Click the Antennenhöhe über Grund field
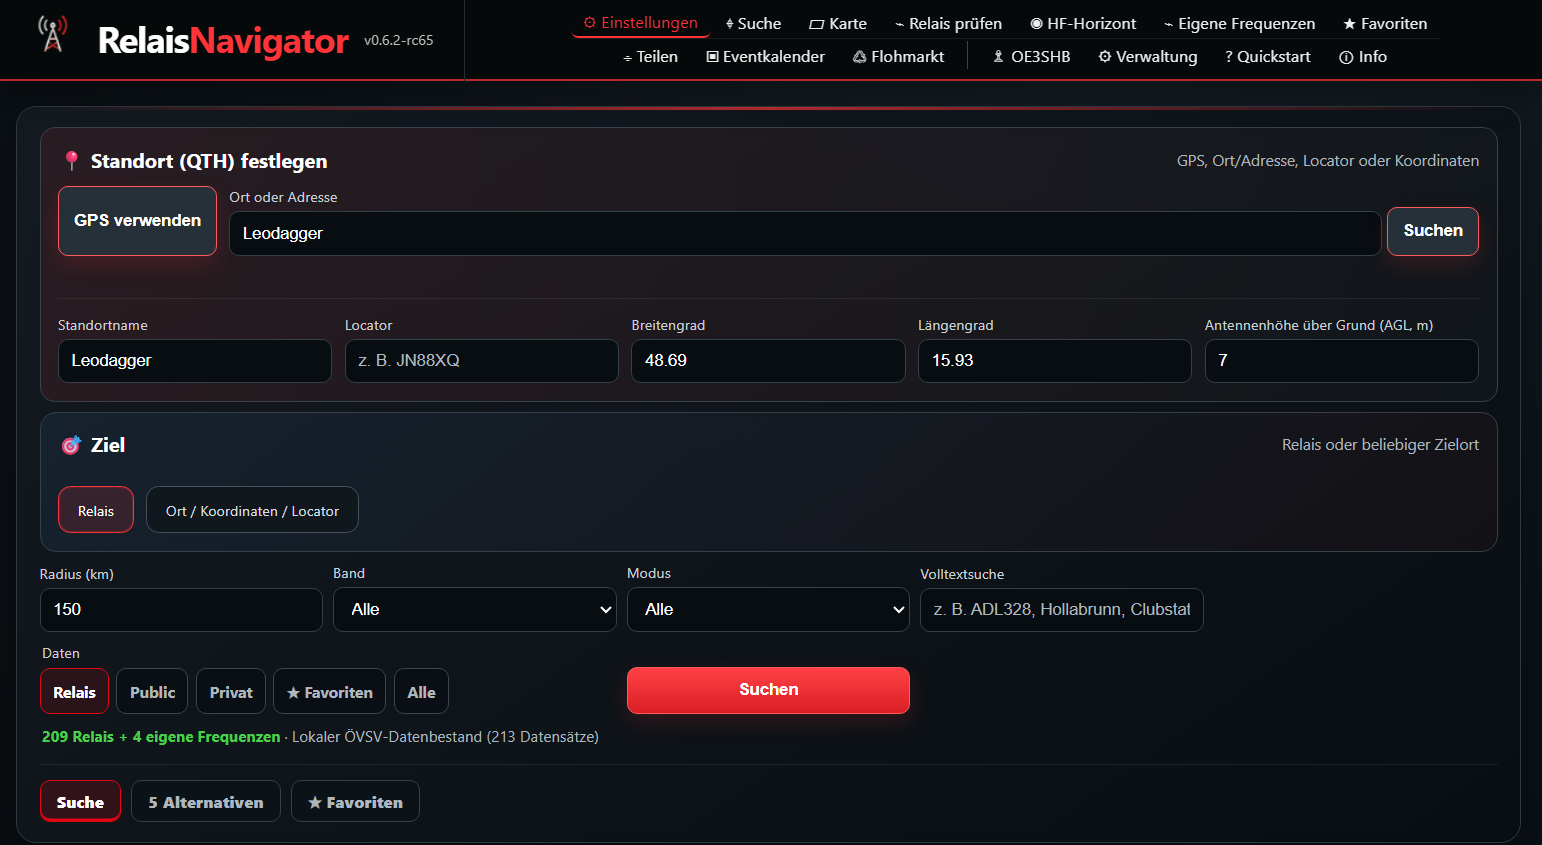Image resolution: width=1542 pixels, height=845 pixels. click(x=1341, y=361)
